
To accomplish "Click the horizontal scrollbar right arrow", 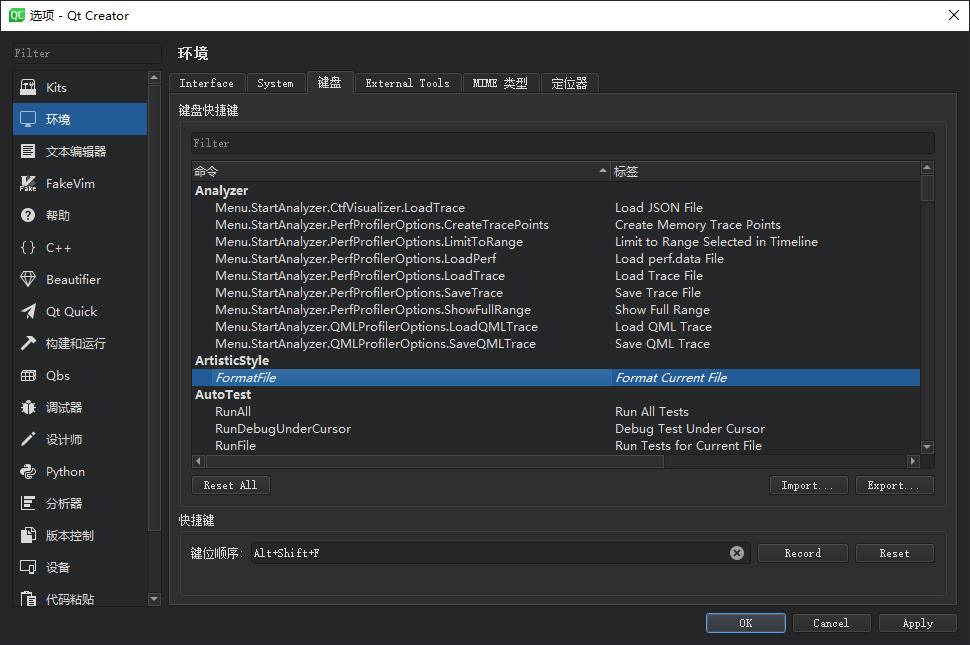I will pos(913,461).
